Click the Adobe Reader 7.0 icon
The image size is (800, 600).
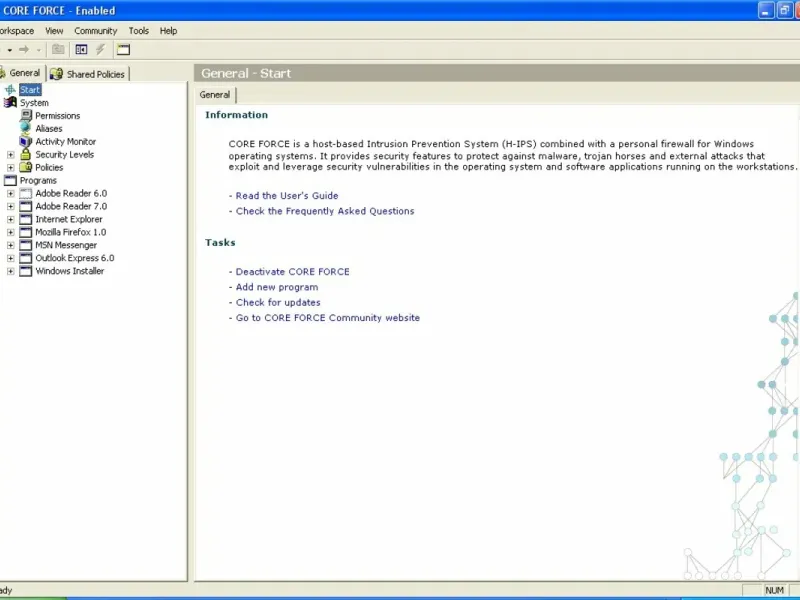point(26,206)
